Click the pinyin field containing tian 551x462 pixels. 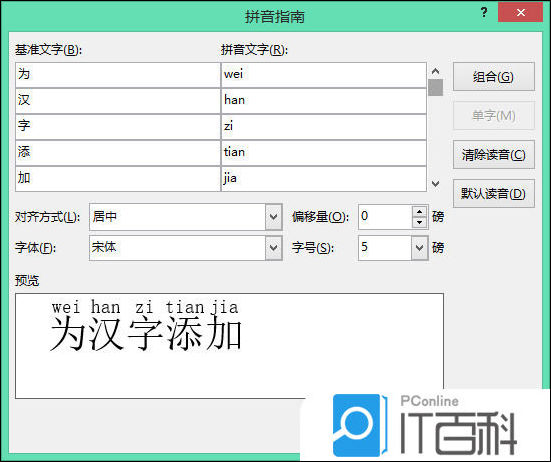[324, 153]
